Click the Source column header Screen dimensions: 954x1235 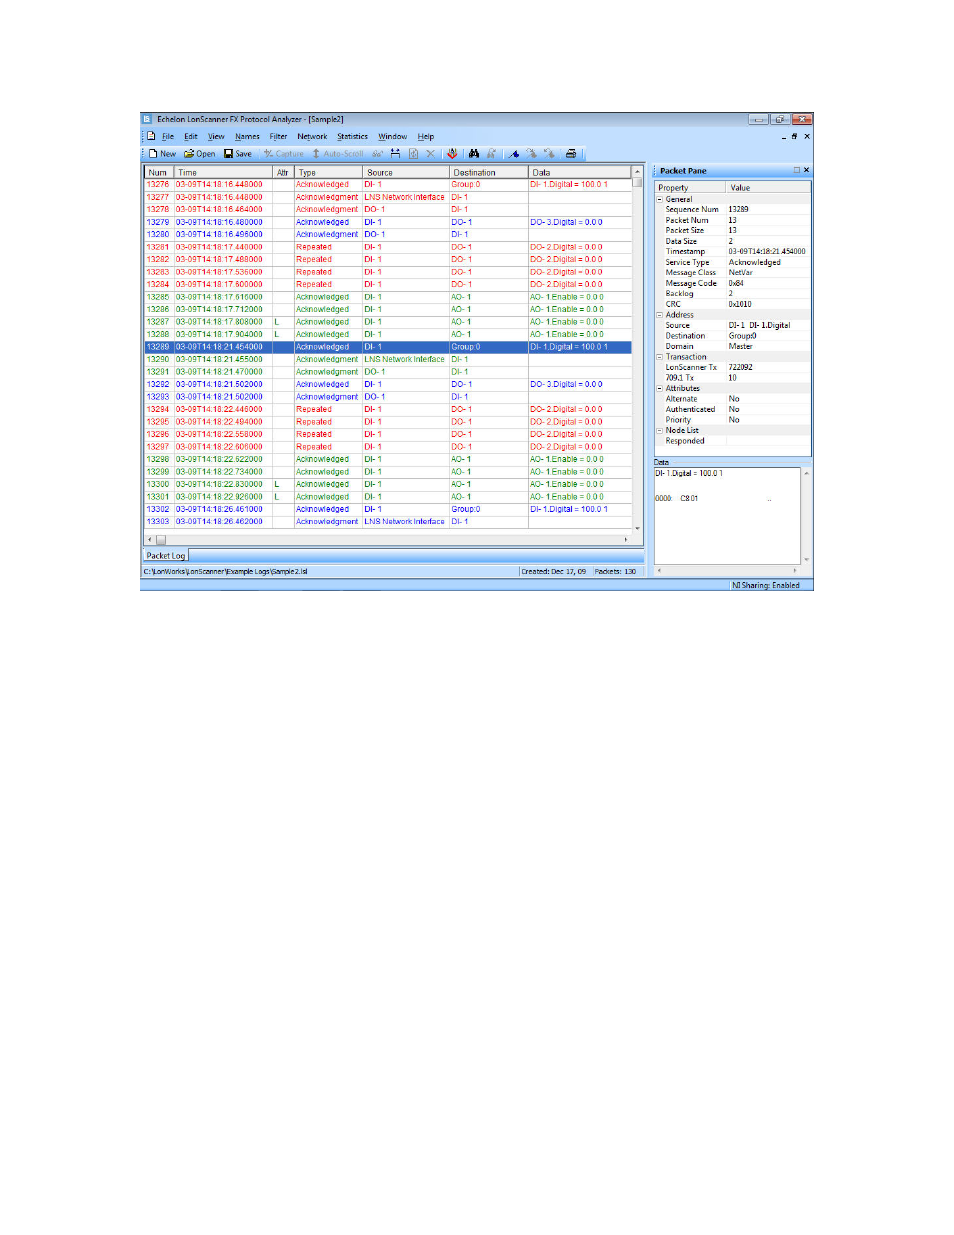point(406,172)
